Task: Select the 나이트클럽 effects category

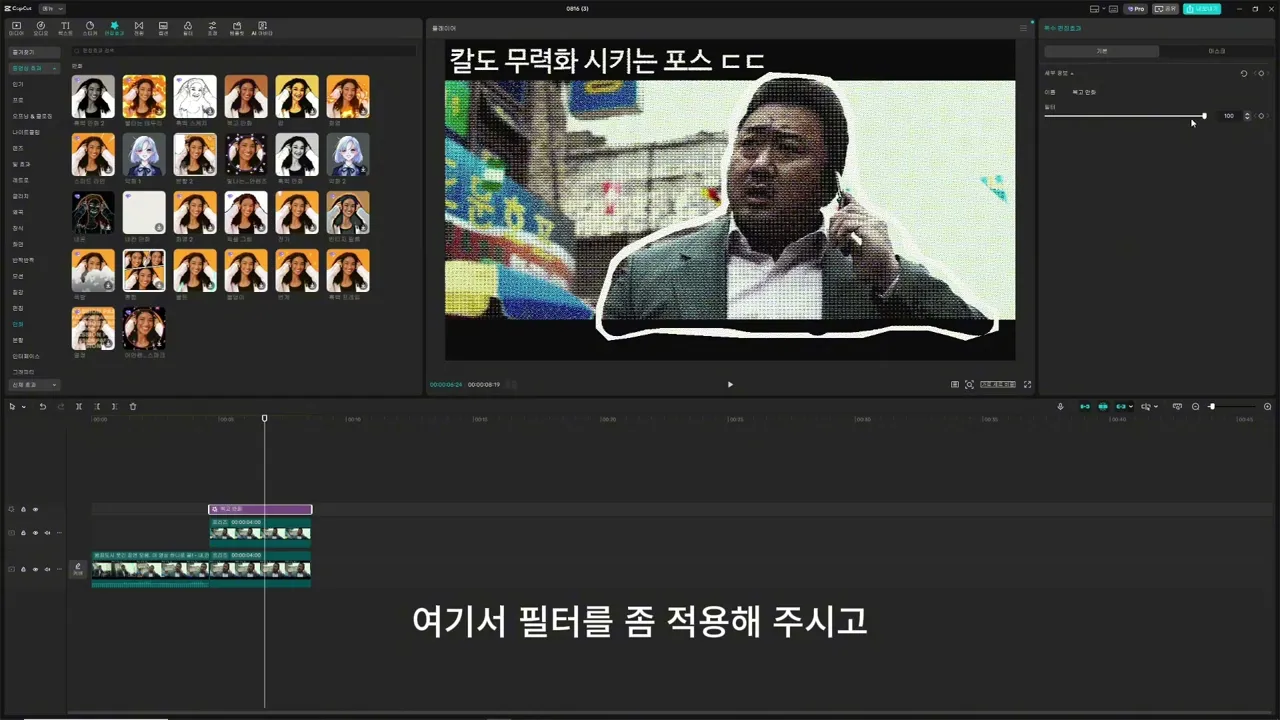Action: pyautogui.click(x=26, y=132)
